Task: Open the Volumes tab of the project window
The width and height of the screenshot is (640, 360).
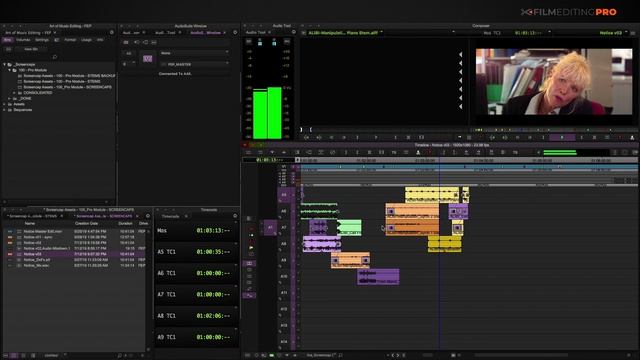Action: tap(23, 40)
